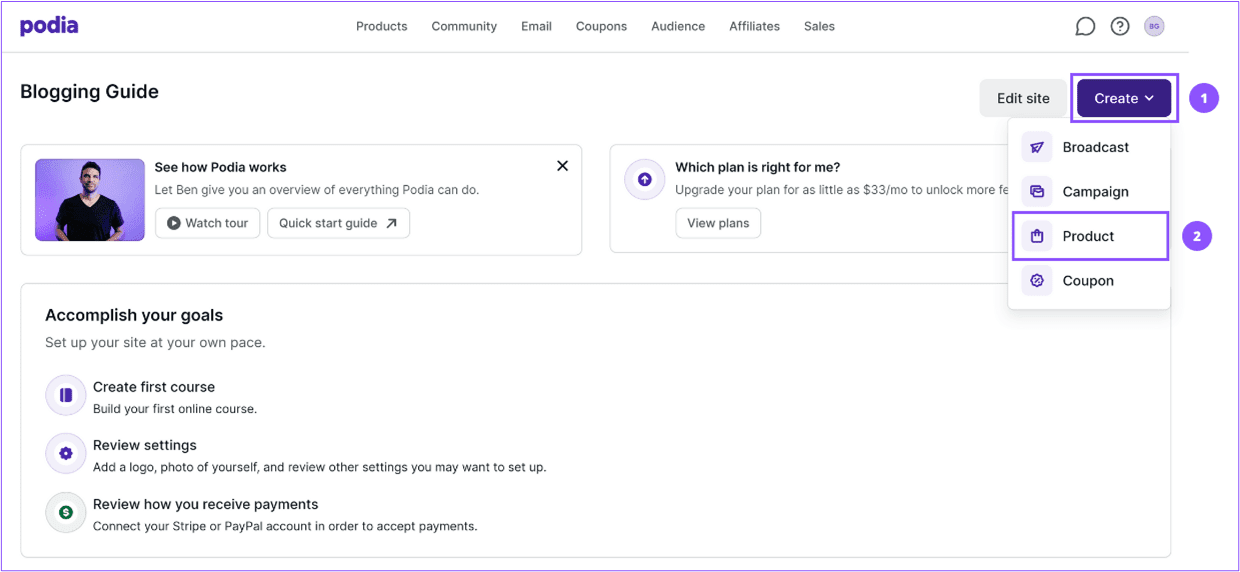
Task: Select Product from the Create menu
Action: 1089,236
